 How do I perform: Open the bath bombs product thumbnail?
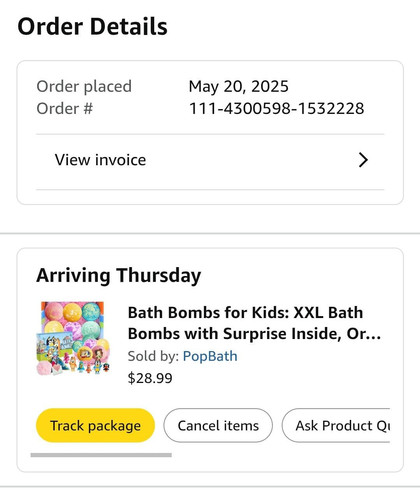pyautogui.click(x=73, y=339)
